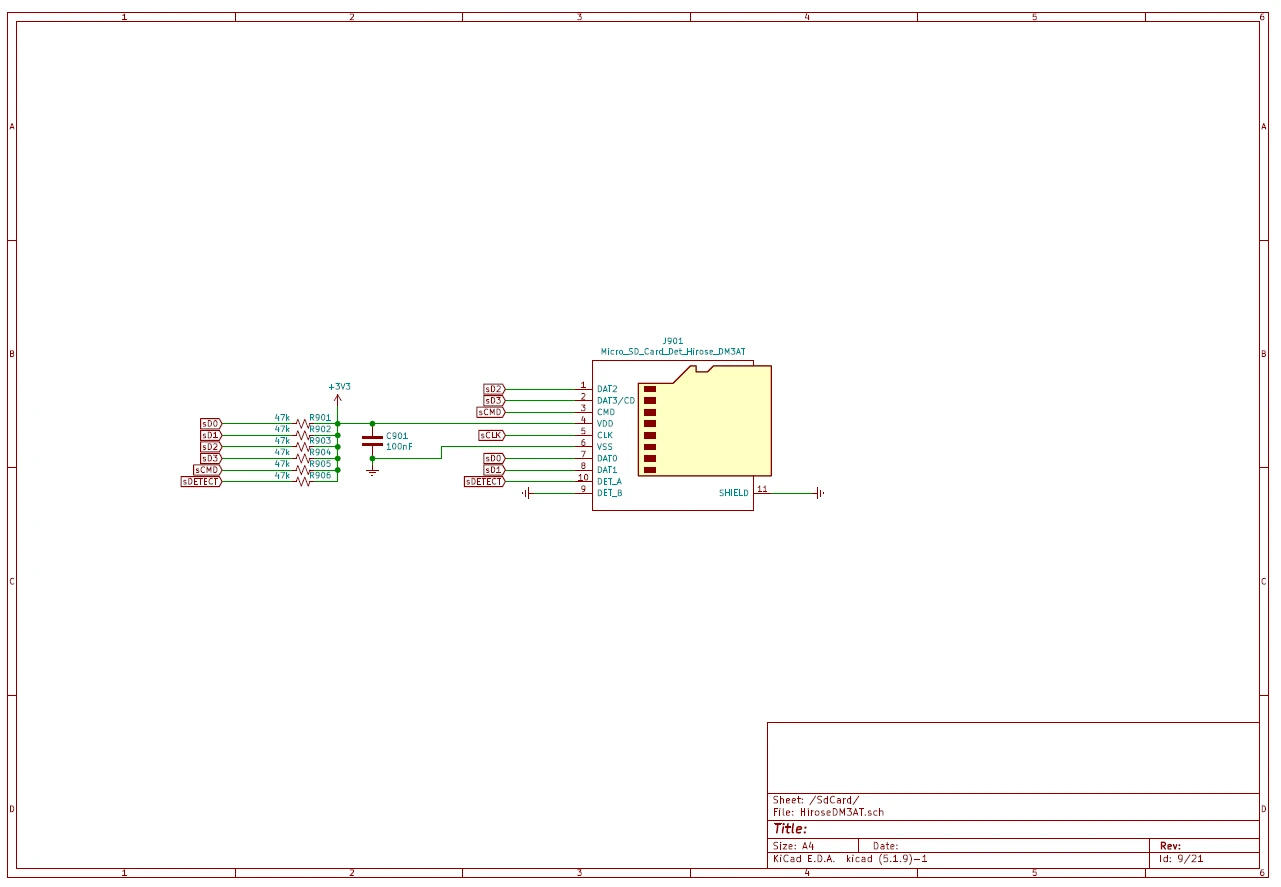Image resolution: width=1281 pixels, height=887 pixels.
Task: Select pin number 6 at VSS
Action: click(x=583, y=442)
